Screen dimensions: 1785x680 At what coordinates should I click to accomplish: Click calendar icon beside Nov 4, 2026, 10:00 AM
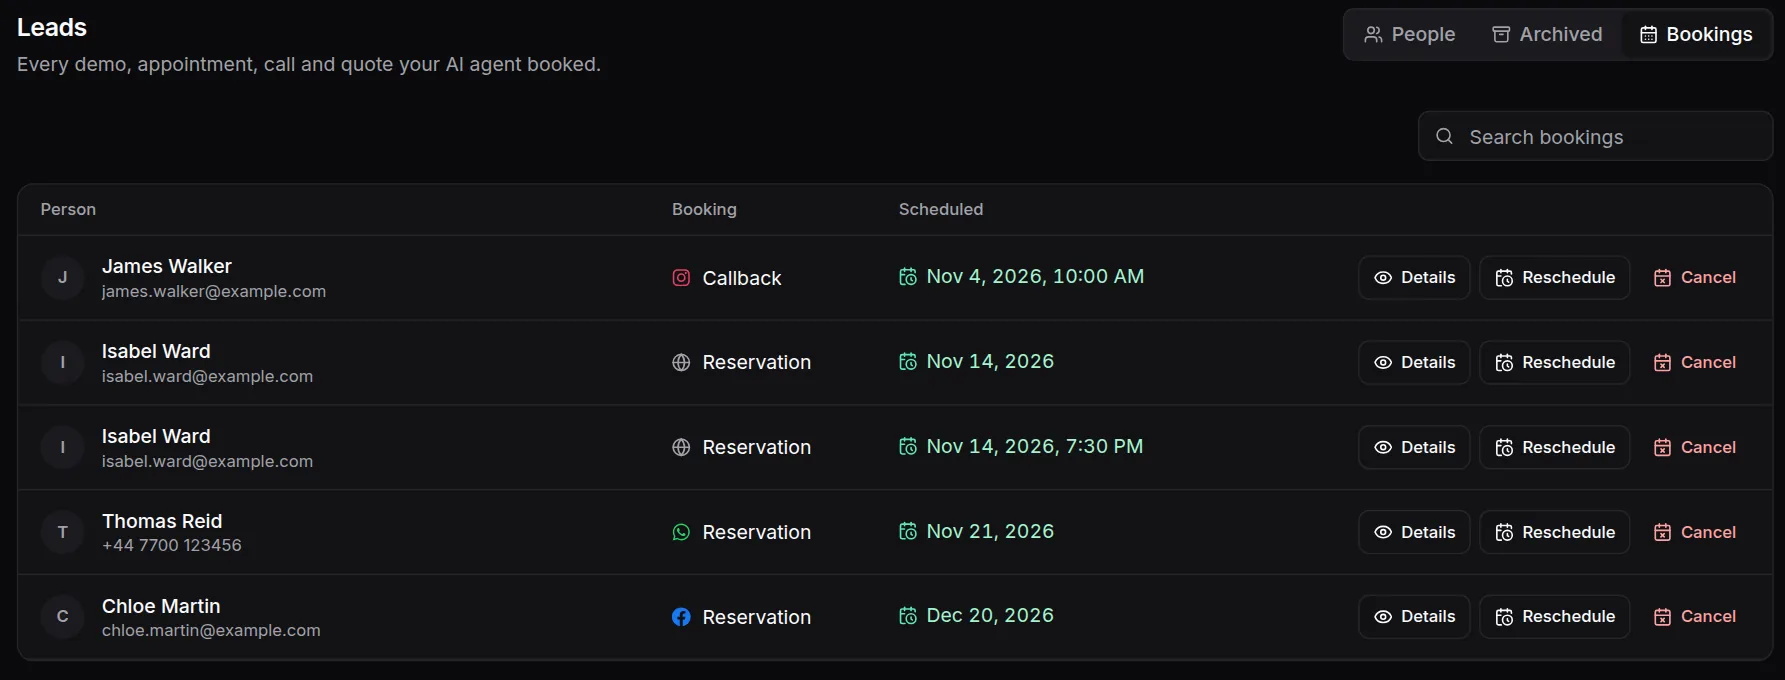point(908,277)
